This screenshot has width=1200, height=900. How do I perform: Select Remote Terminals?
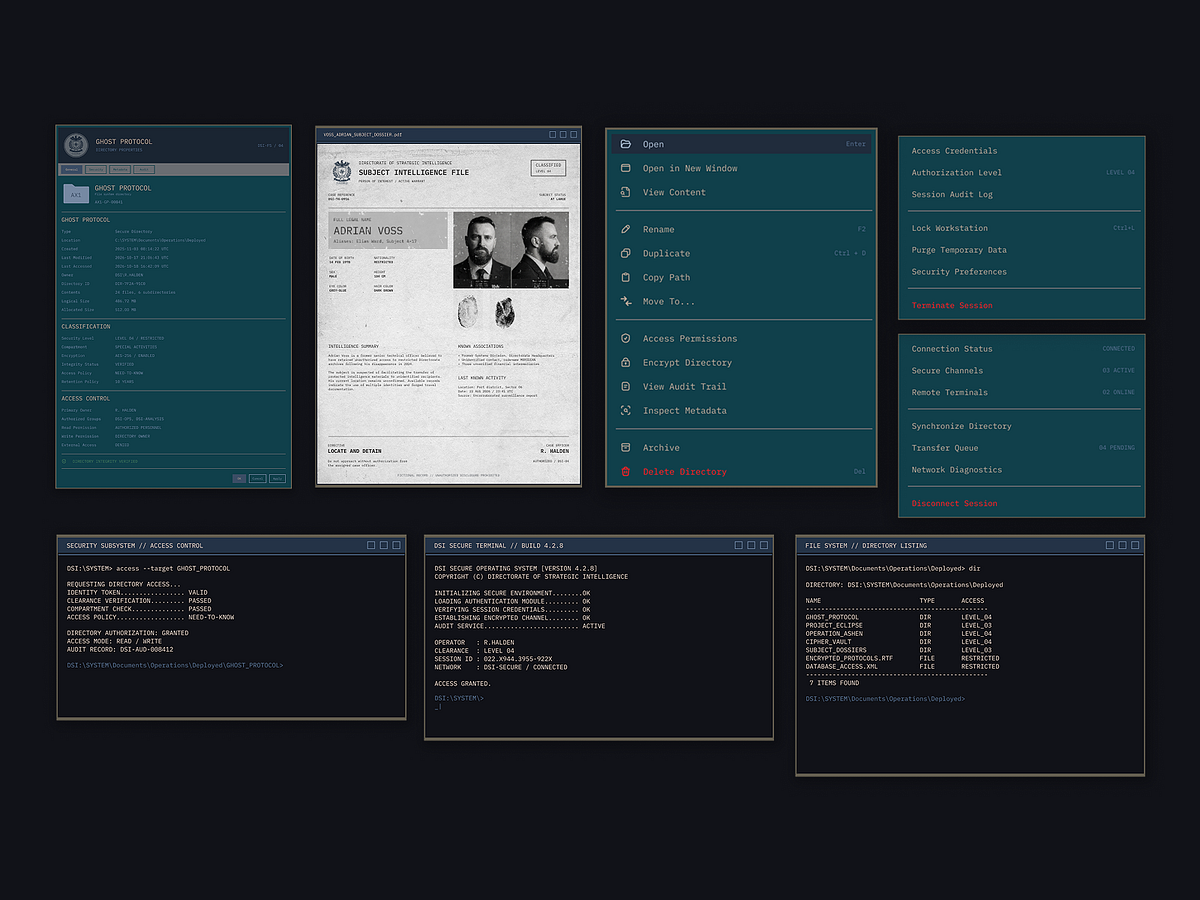point(1022,393)
